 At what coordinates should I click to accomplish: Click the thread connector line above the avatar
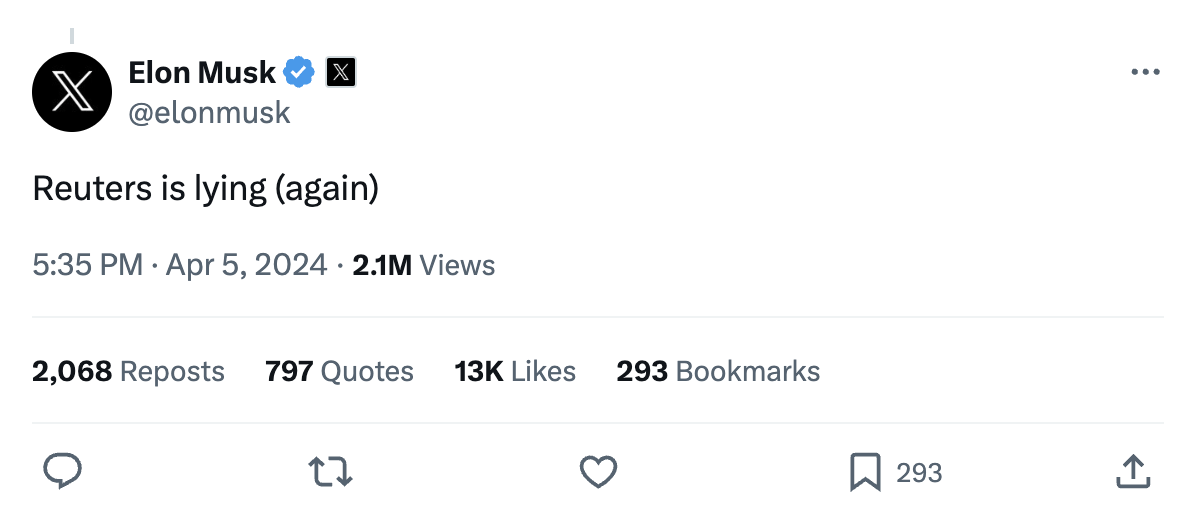pyautogui.click(x=71, y=36)
